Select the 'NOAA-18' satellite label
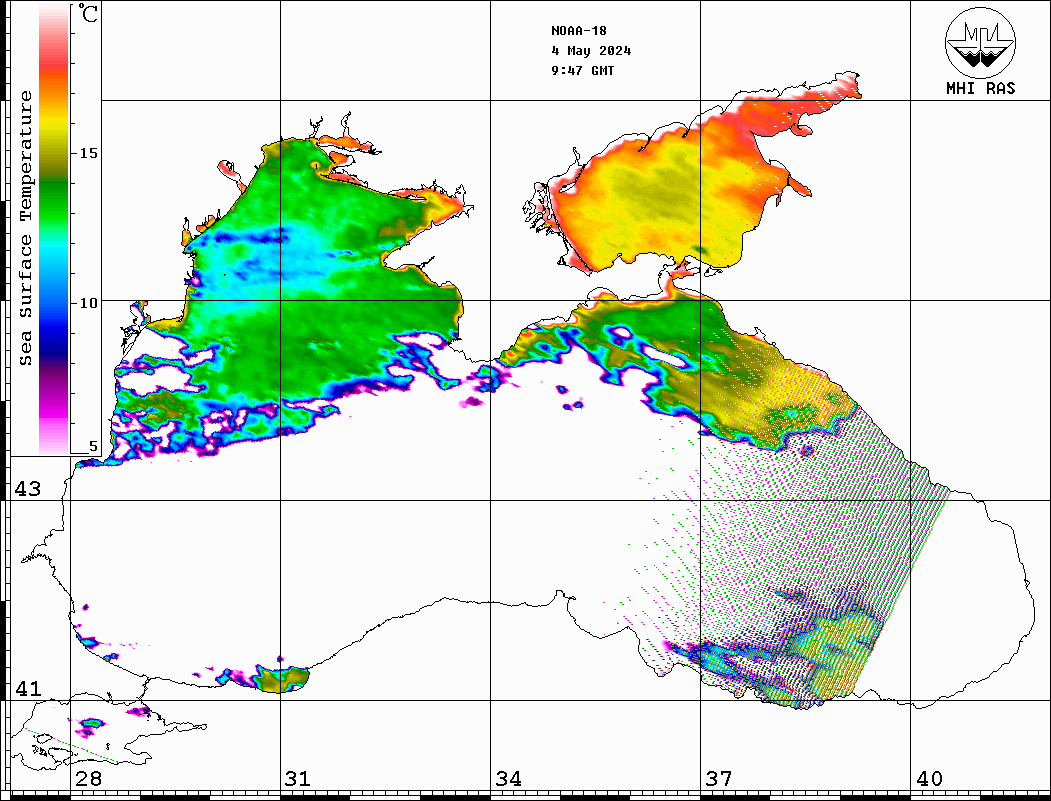 pos(579,31)
